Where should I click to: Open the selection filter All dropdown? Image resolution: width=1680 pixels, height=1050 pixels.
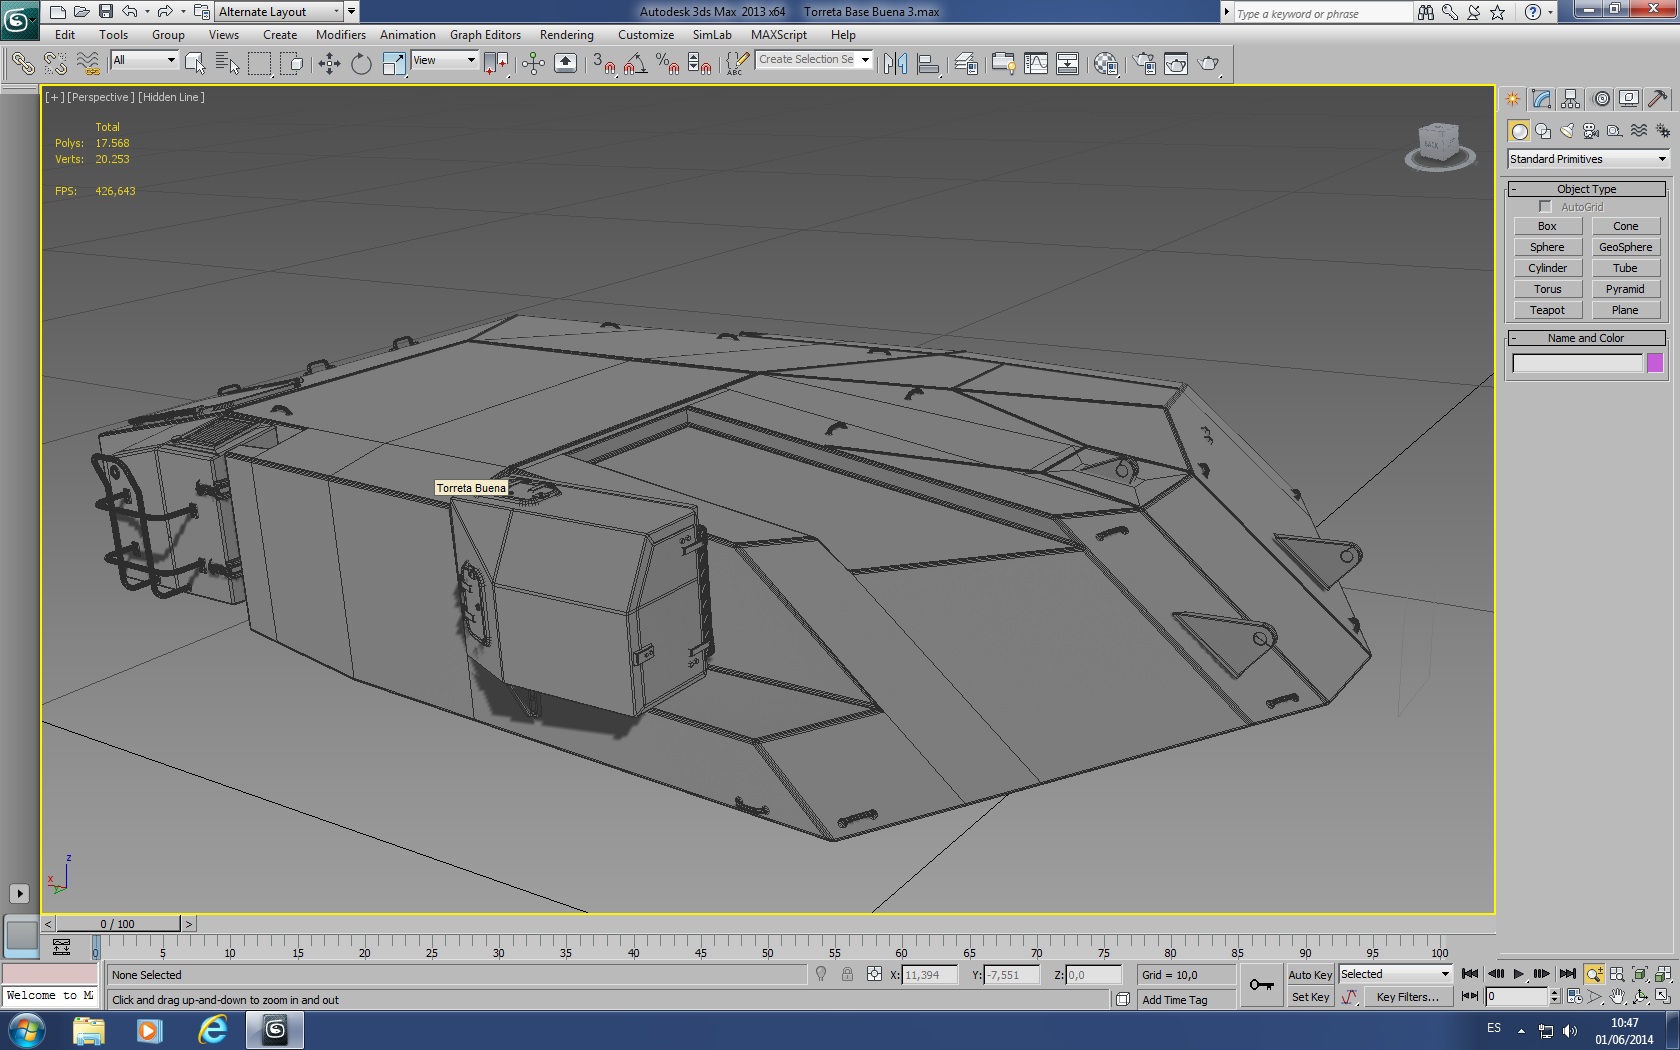coord(144,60)
